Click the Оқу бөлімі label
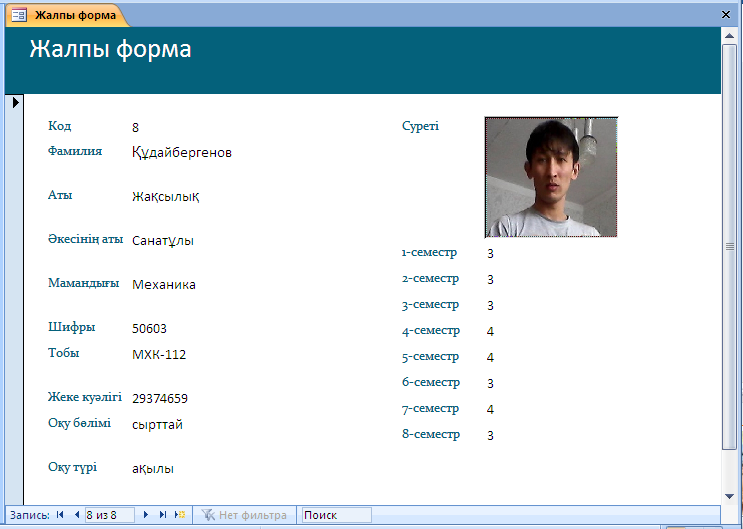The image size is (743, 529). pyautogui.click(x=79, y=423)
